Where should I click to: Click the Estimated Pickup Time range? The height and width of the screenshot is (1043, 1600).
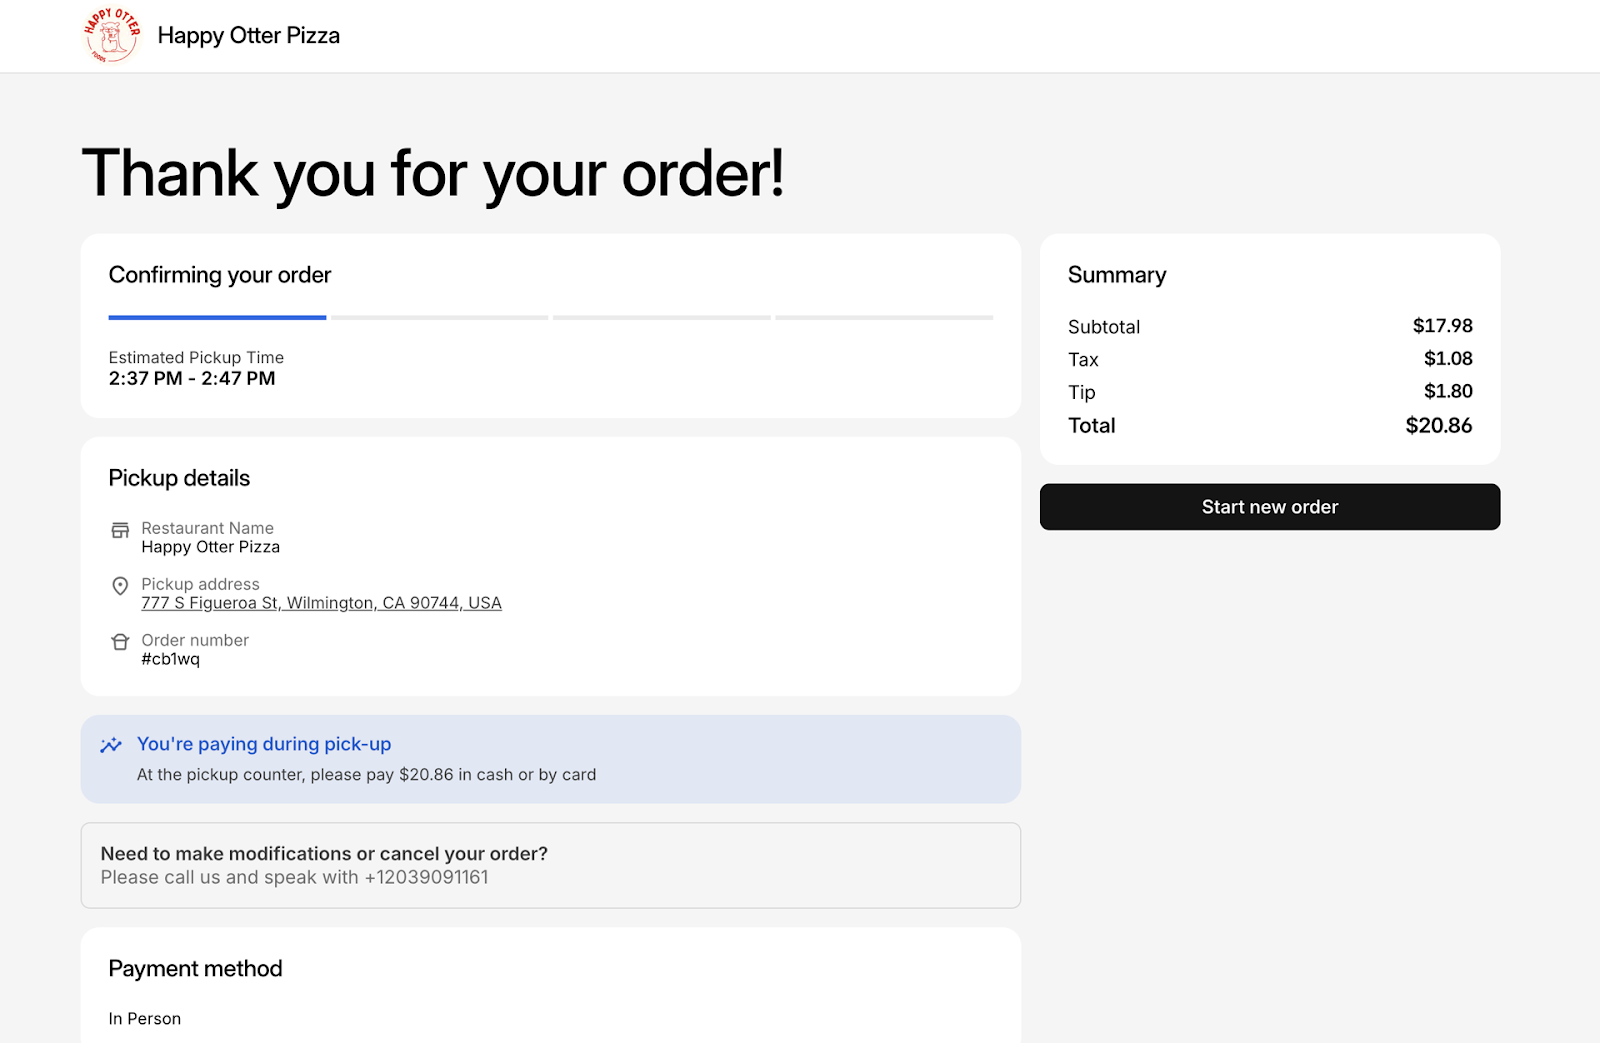click(192, 379)
